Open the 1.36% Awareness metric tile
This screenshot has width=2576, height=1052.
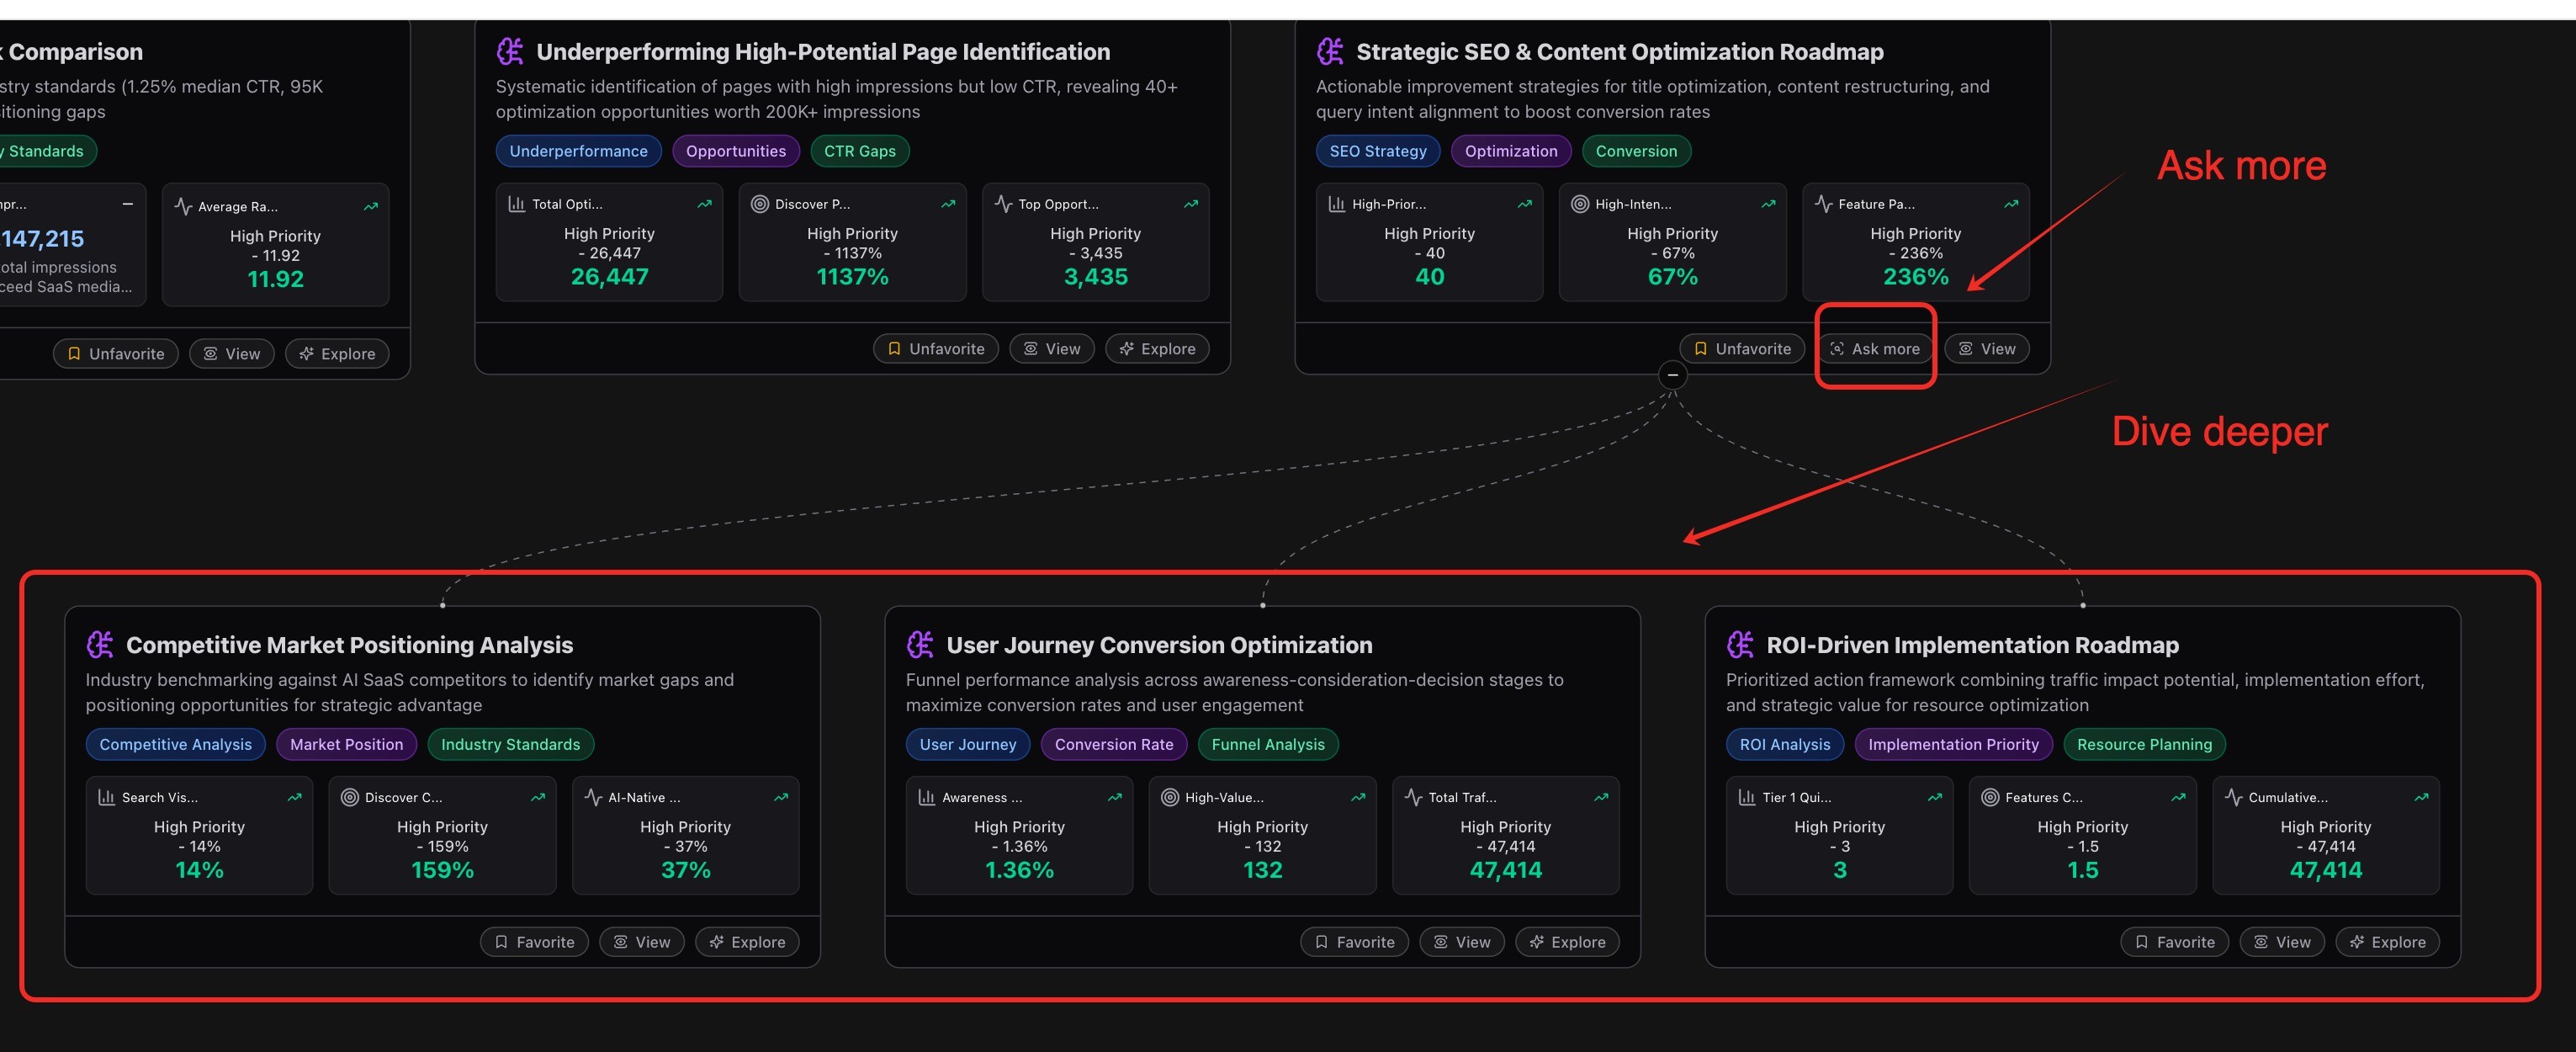[x=1019, y=835]
